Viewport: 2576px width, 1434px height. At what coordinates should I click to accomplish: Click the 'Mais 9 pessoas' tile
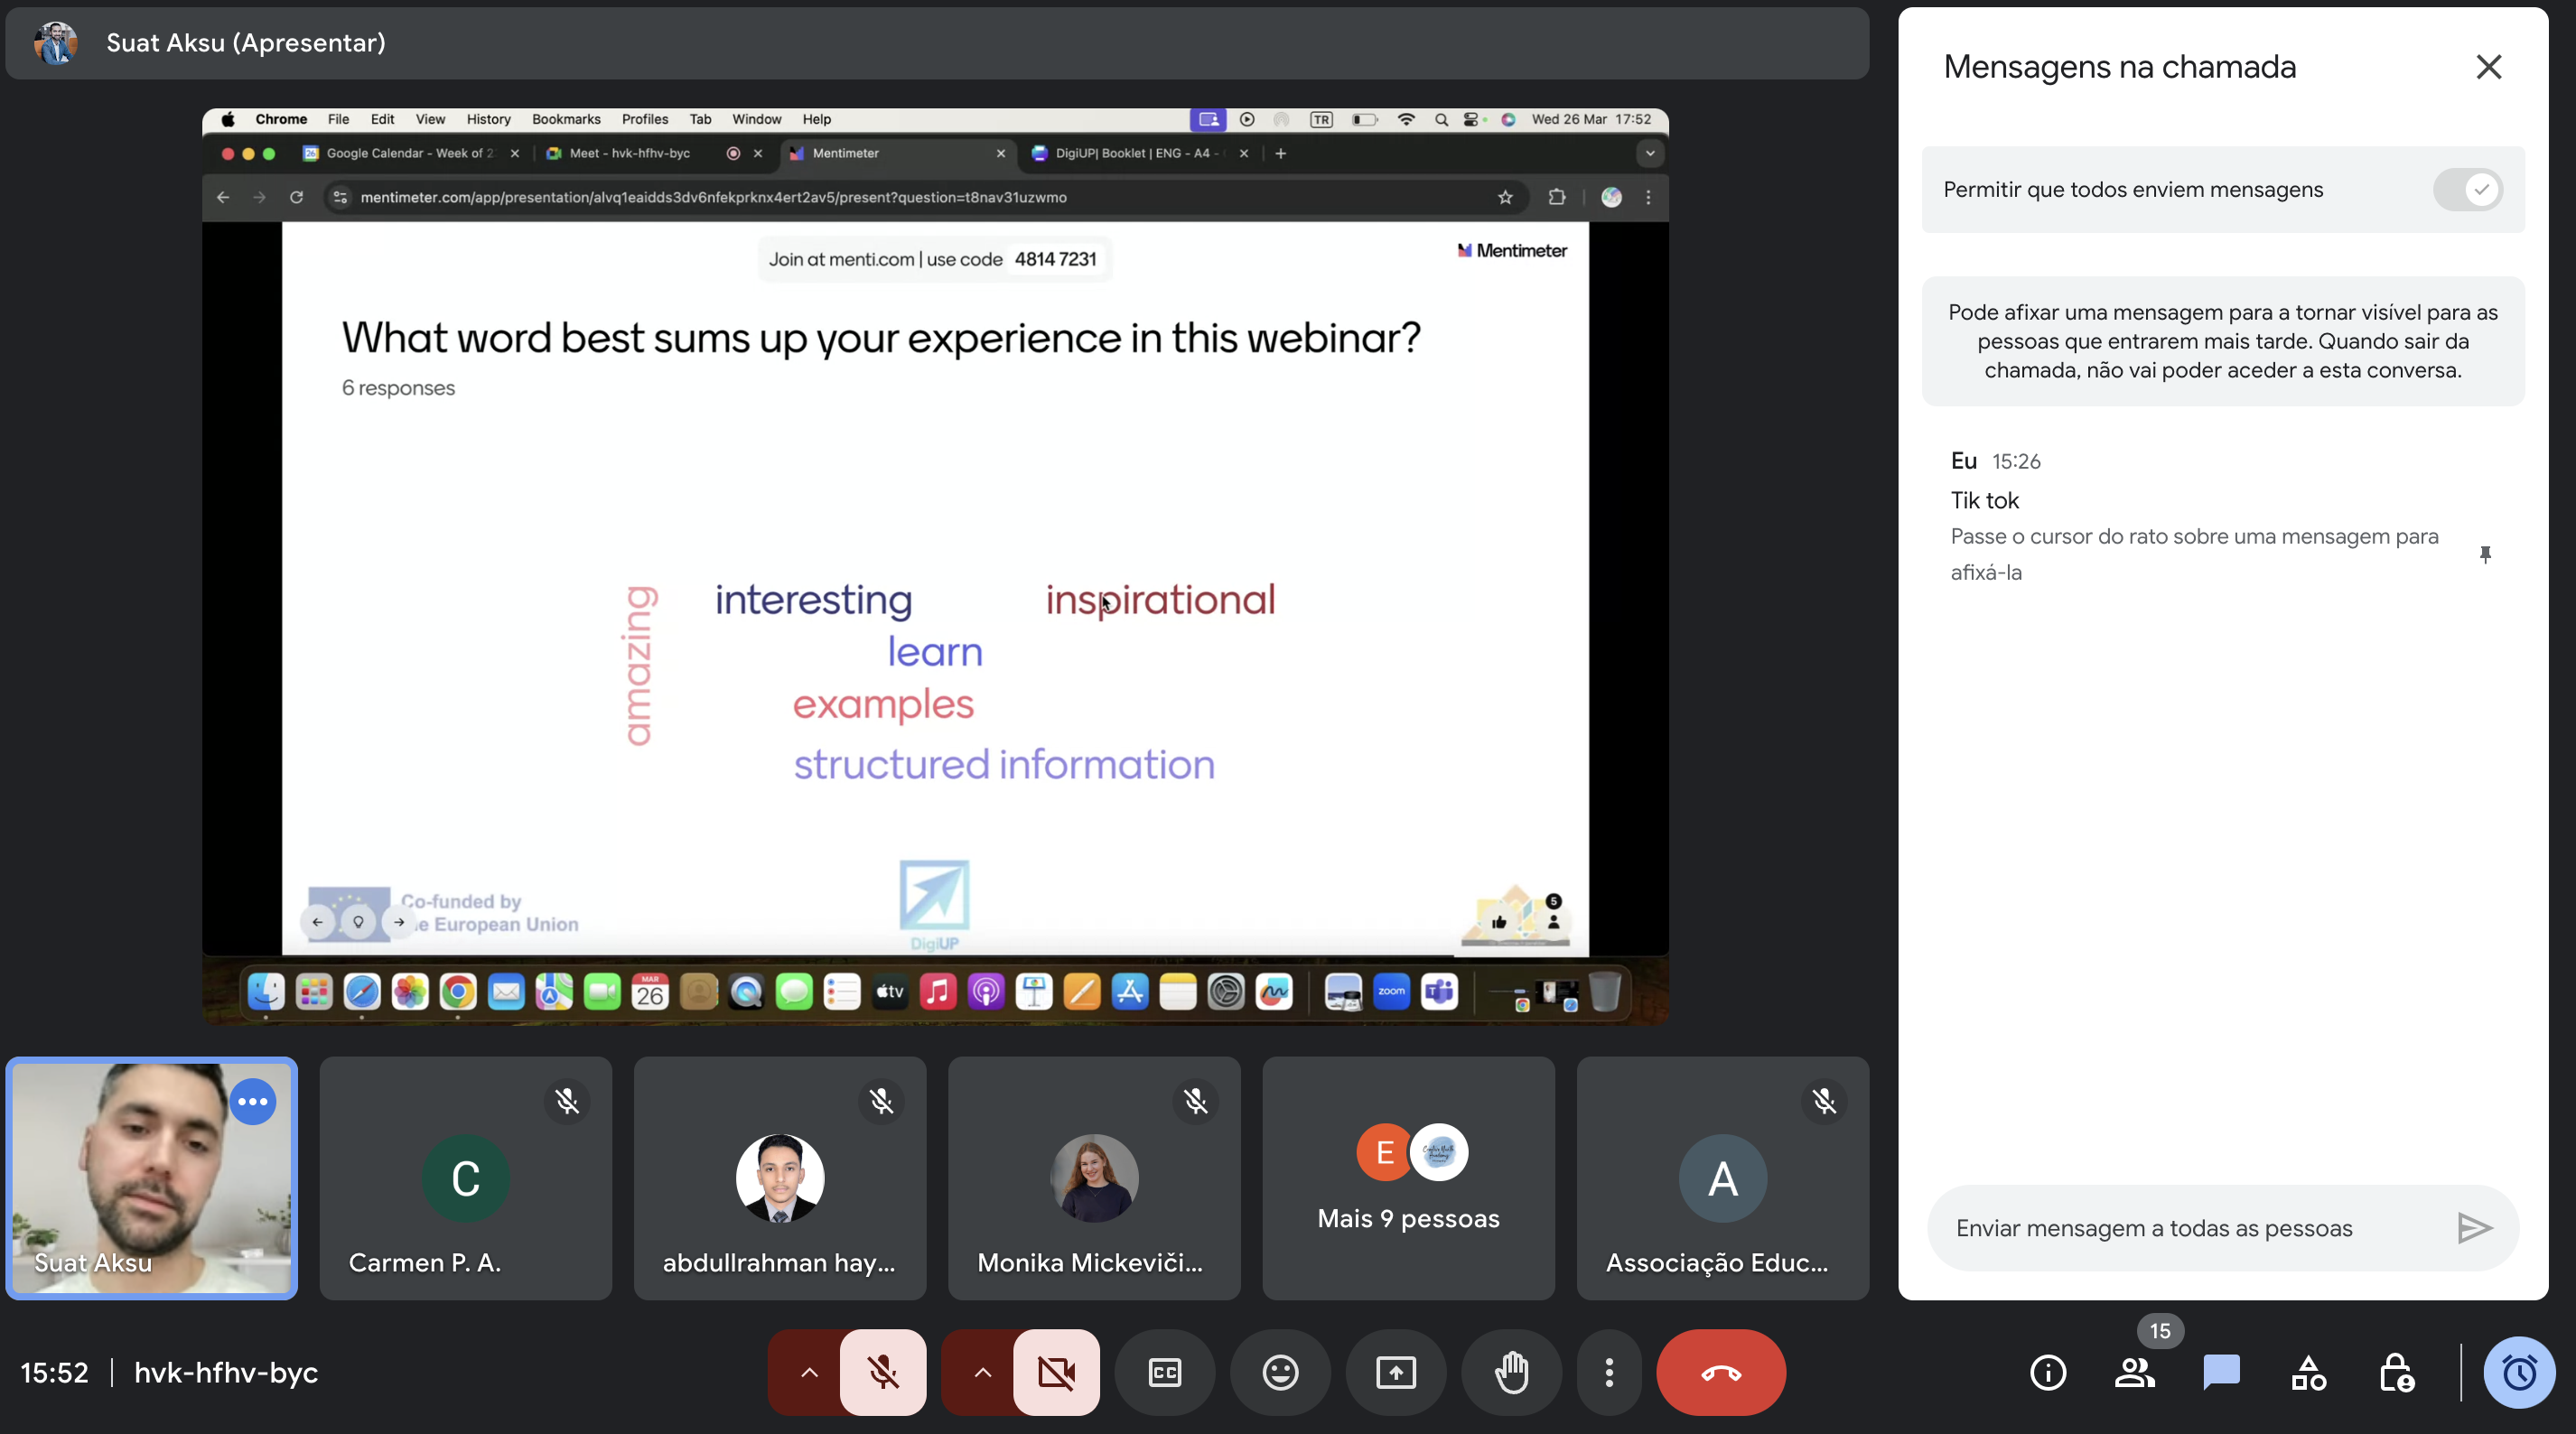[1408, 1178]
